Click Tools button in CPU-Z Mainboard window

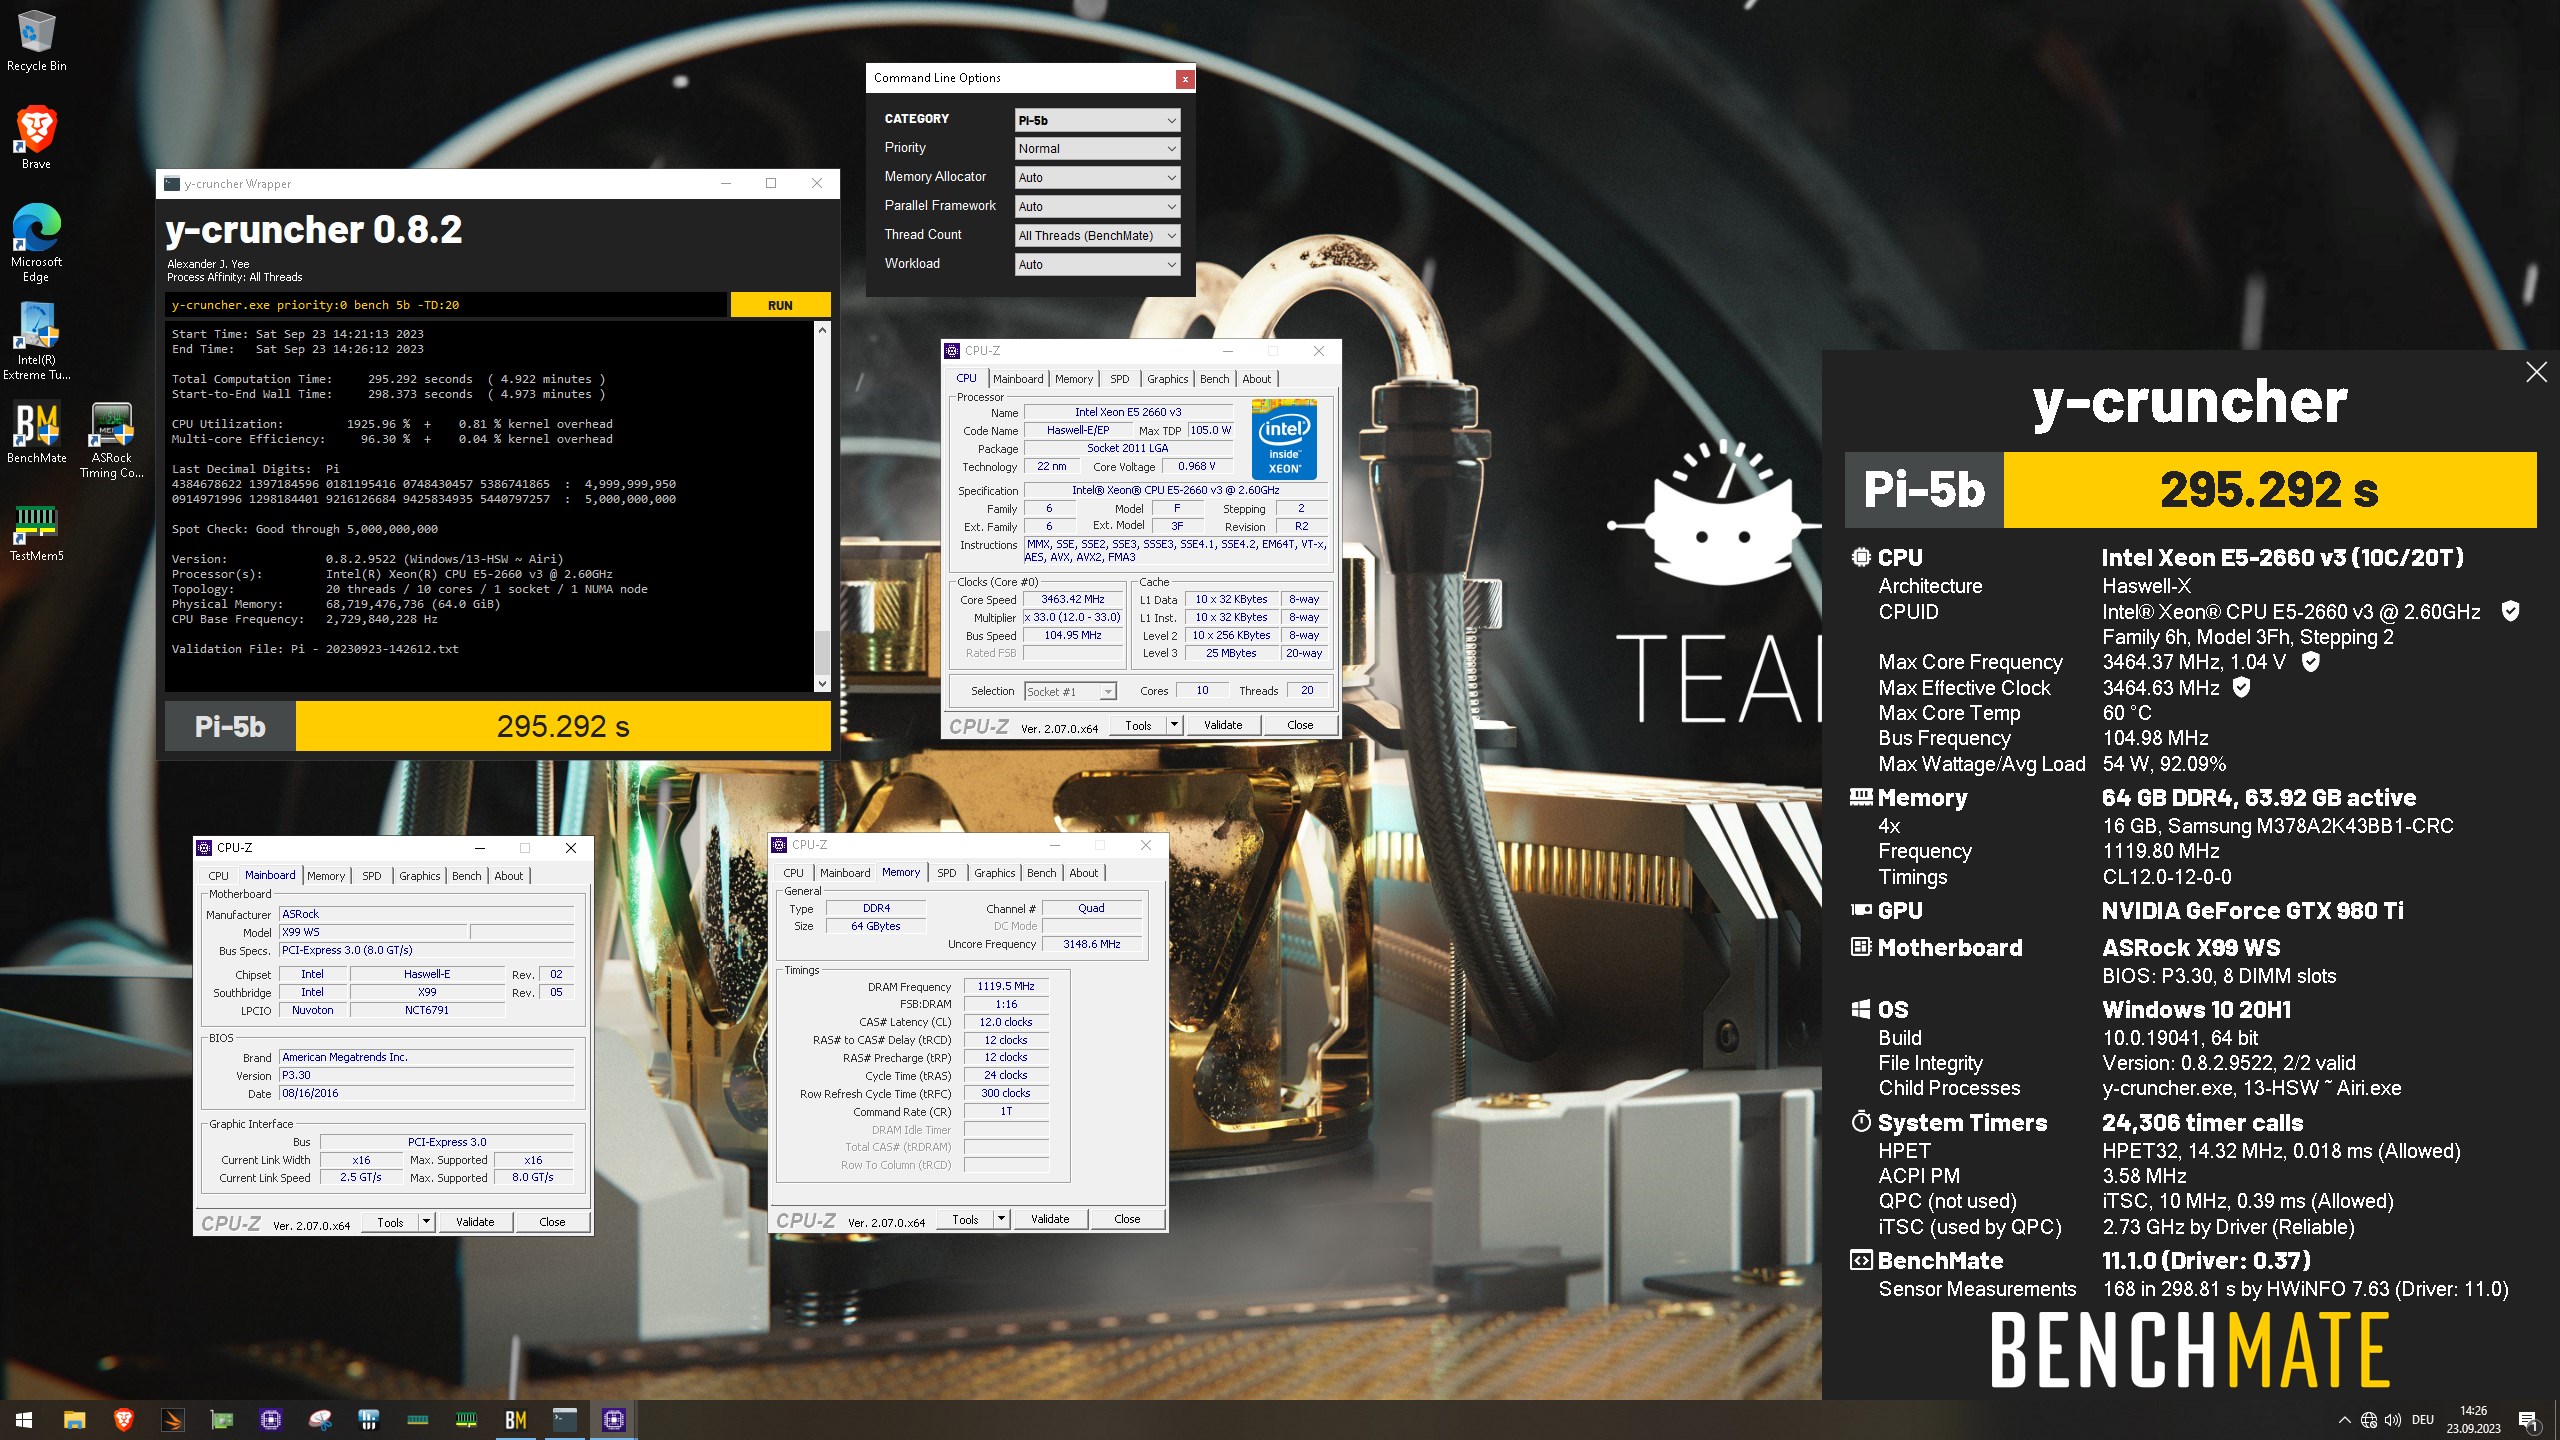coord(390,1222)
